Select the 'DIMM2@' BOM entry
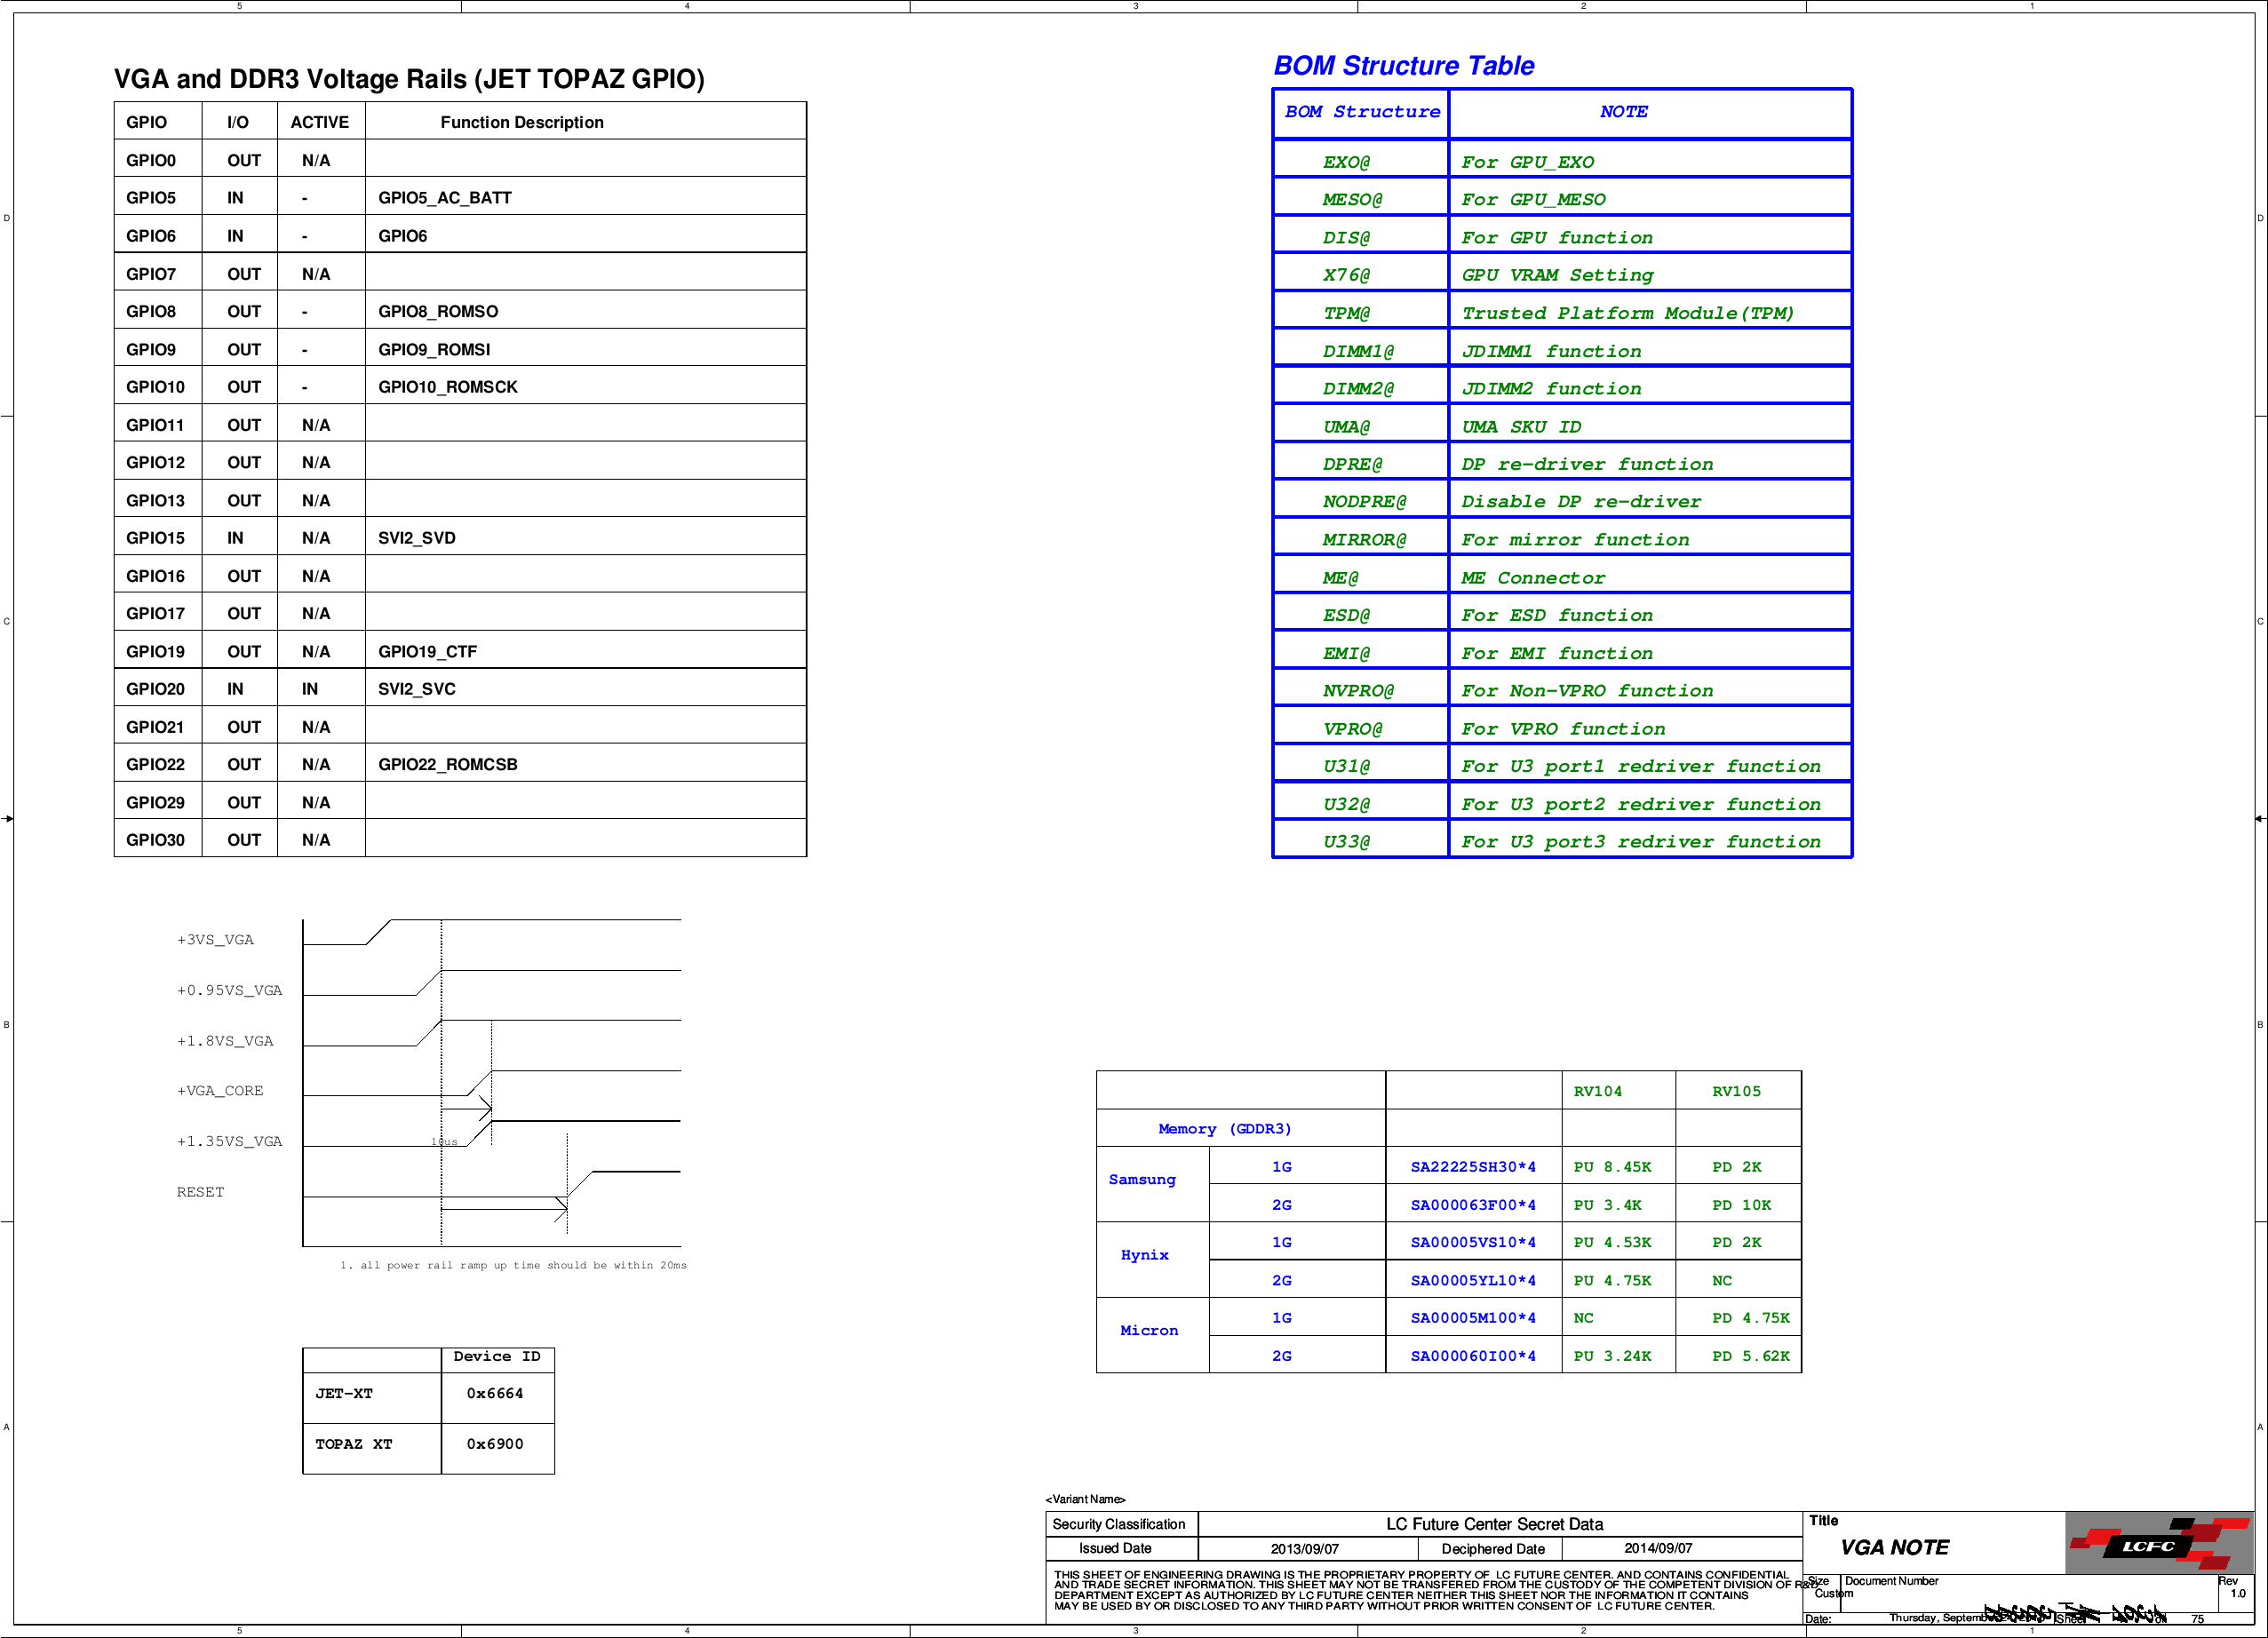This screenshot has width=2268, height=1638. 1358,388
